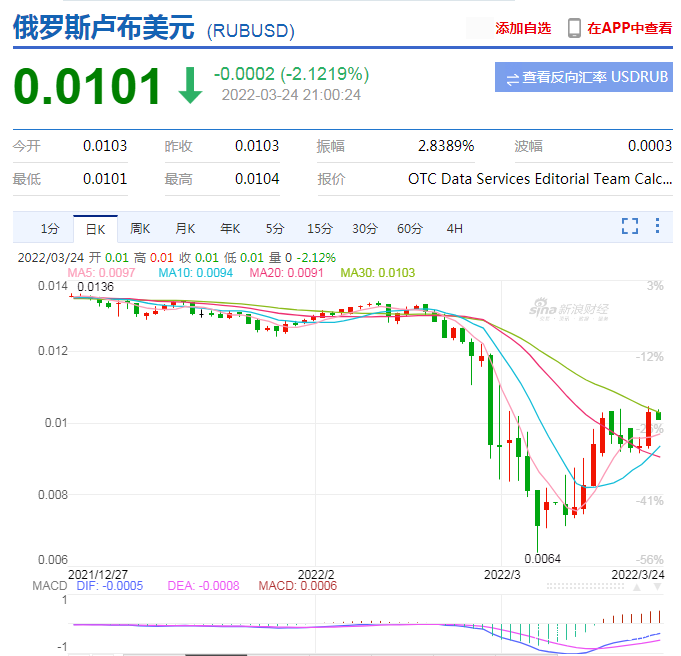Viewport: 681px width, 656px height.
Task: Switch to the 4H chart tab
Action: coord(455,229)
